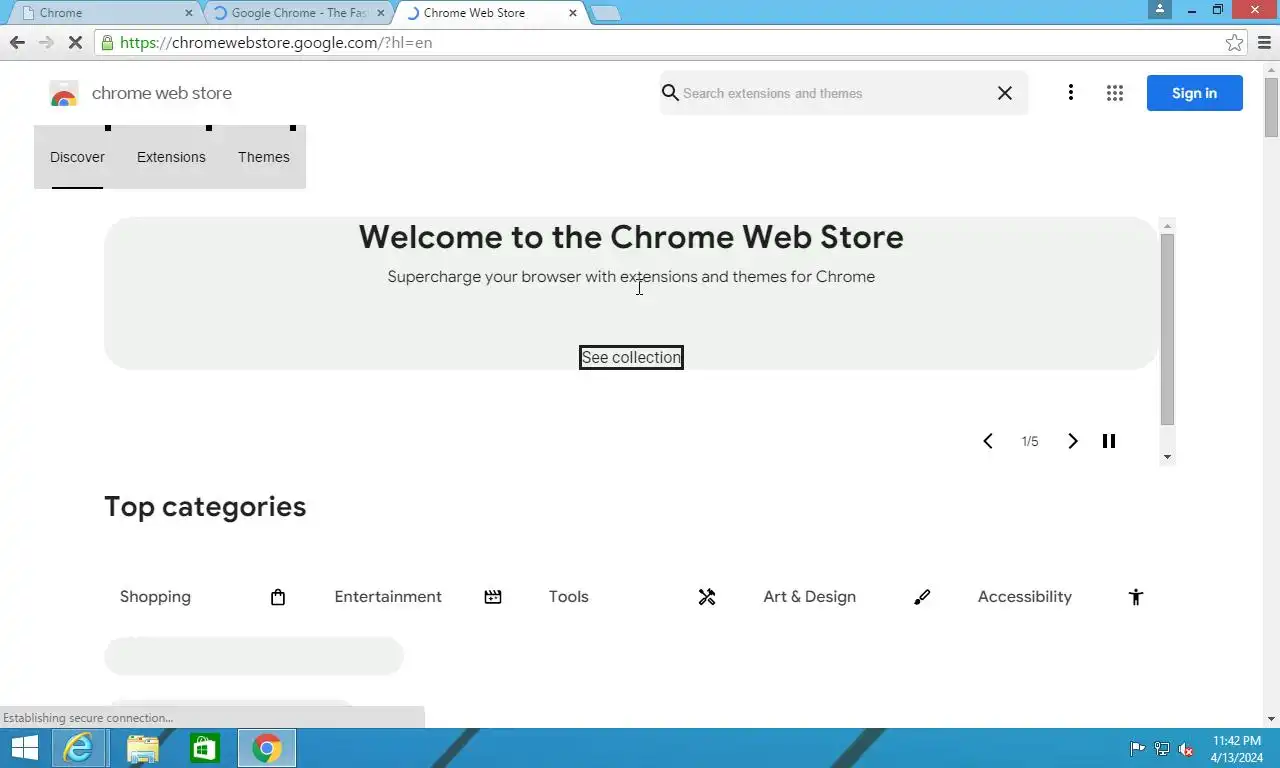Open the Entertainment category

[388, 597]
